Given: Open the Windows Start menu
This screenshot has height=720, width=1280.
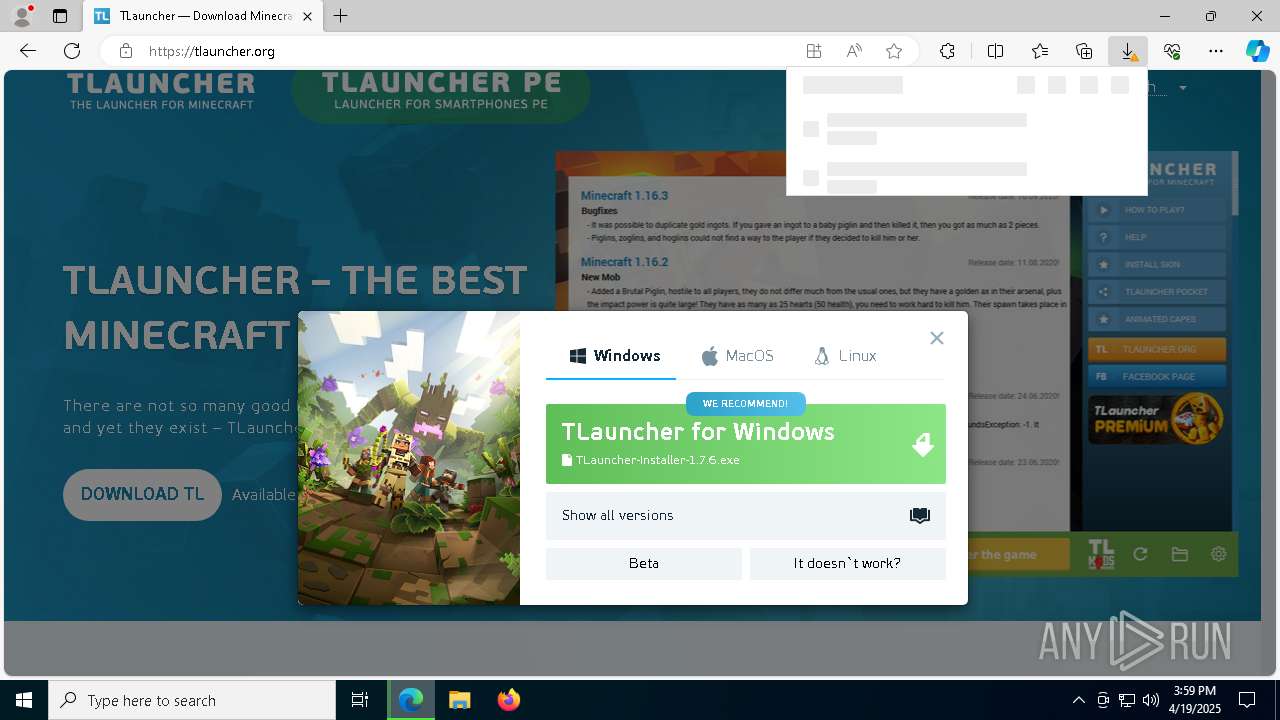Looking at the screenshot, I should pos(24,700).
